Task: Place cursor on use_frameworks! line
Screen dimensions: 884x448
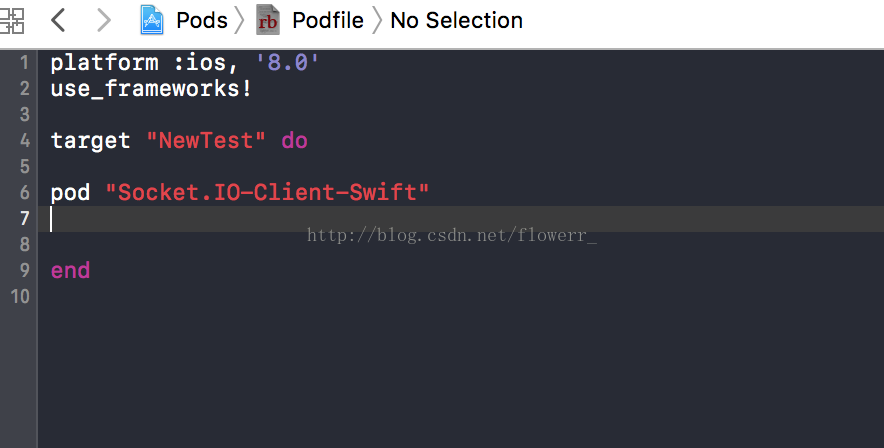Action: tap(151, 88)
